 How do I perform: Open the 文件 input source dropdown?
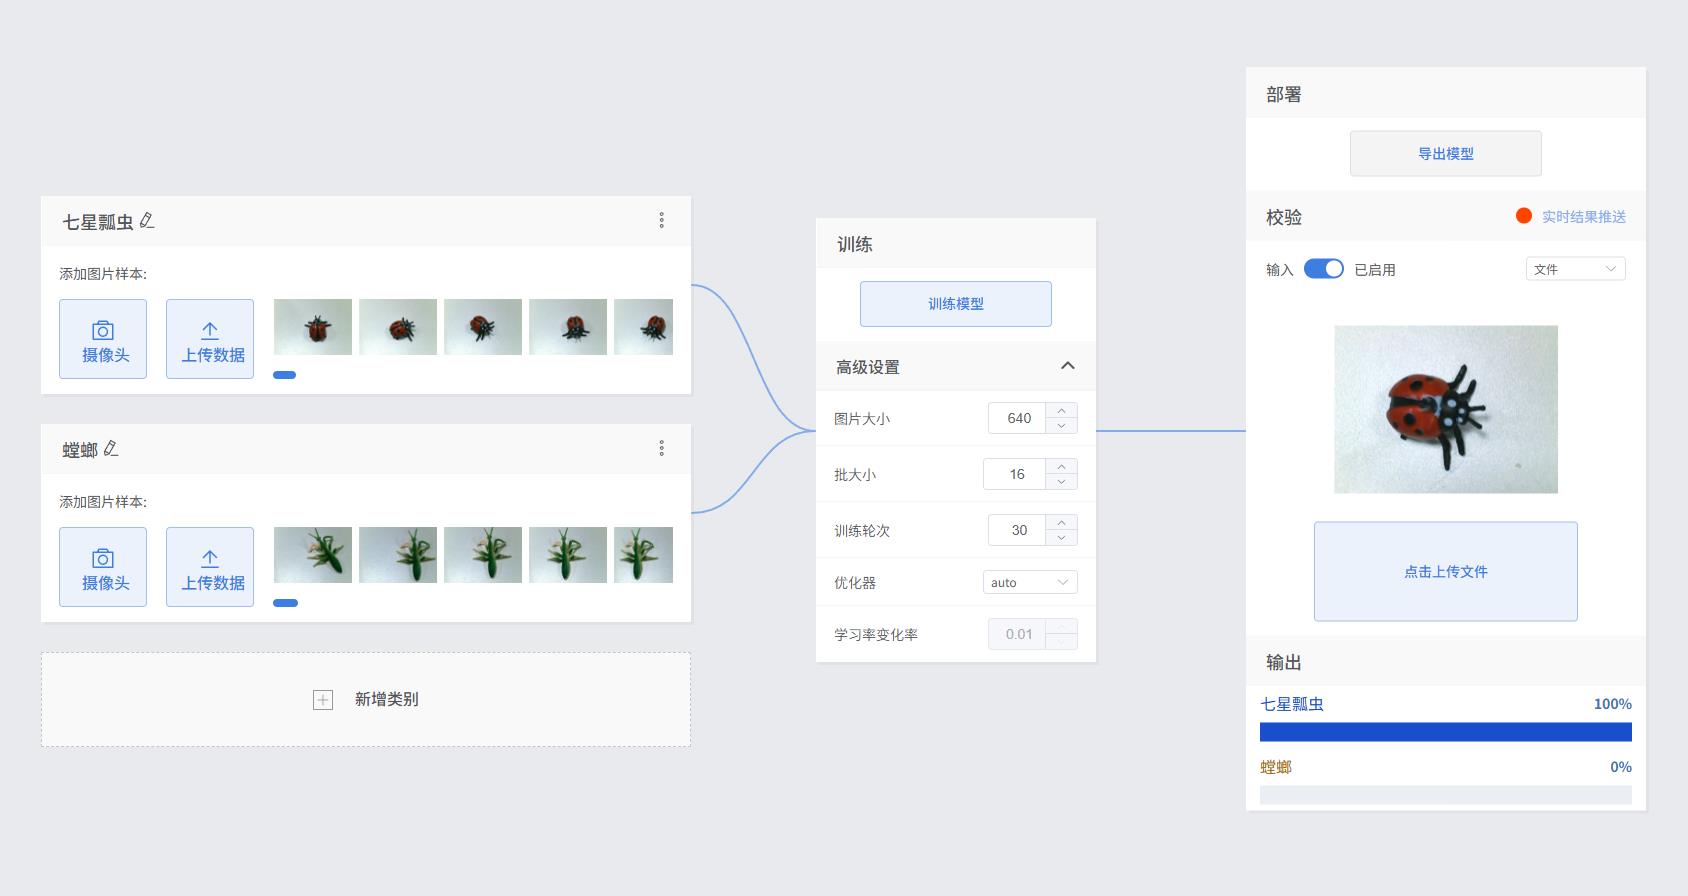1575,269
